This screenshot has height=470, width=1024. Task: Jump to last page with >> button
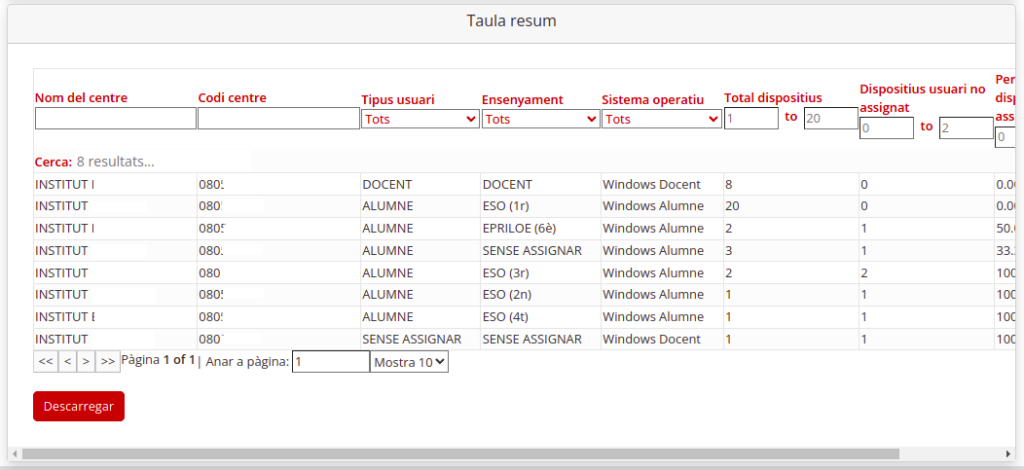108,361
